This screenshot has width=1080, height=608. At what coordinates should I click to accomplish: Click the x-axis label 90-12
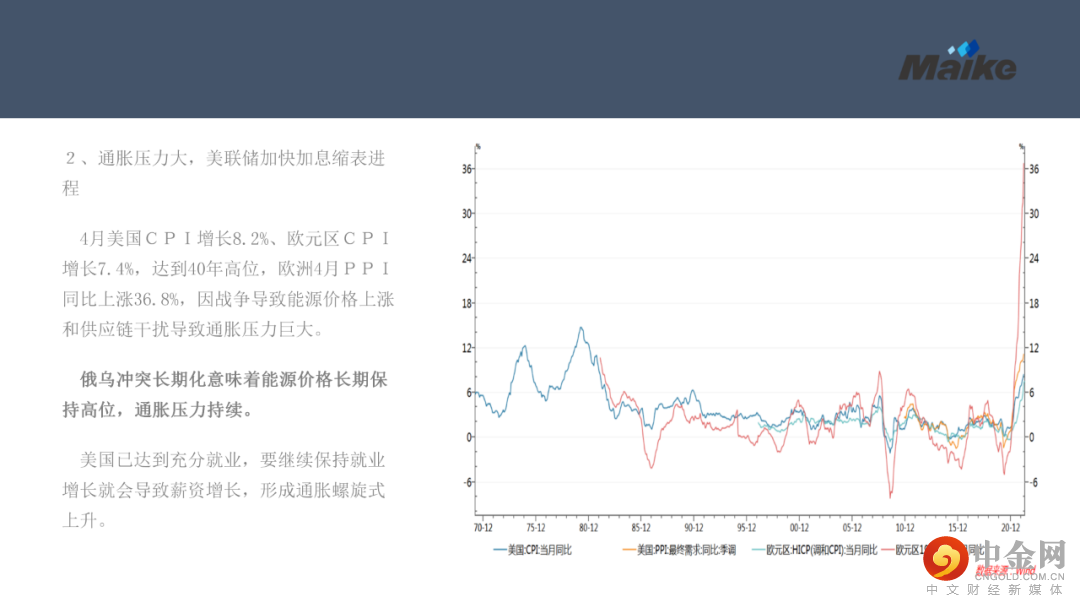pos(694,528)
